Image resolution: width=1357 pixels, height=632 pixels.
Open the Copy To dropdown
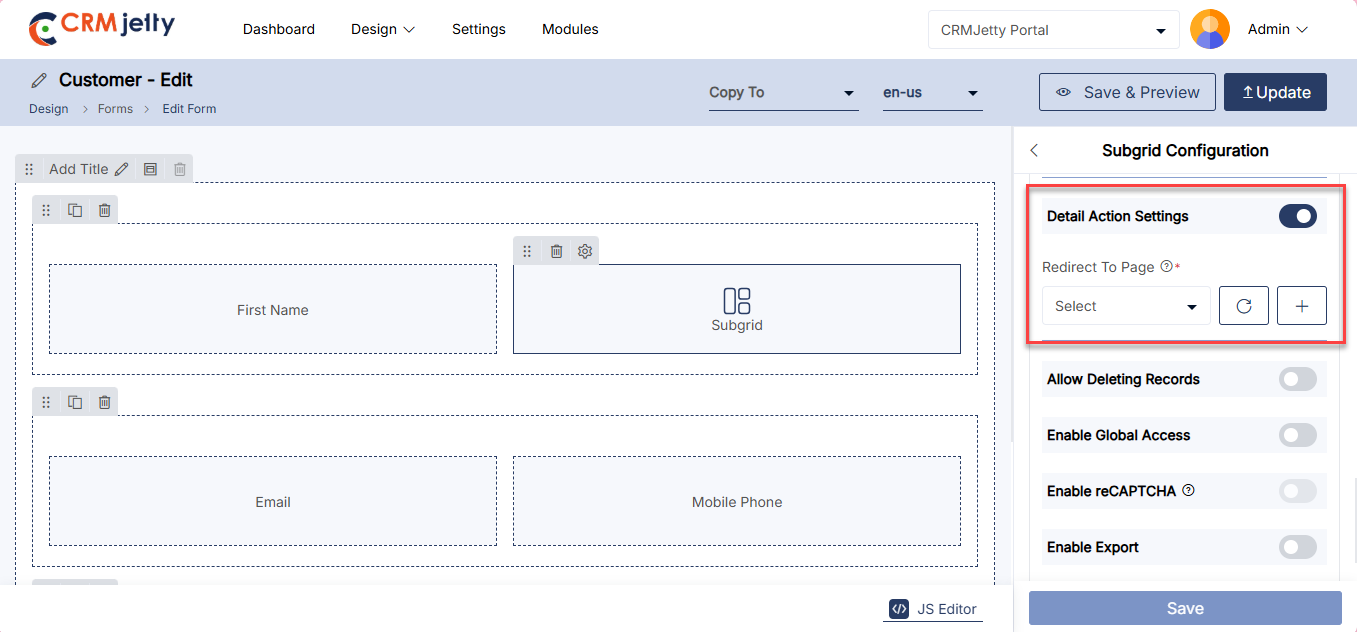[x=783, y=93]
